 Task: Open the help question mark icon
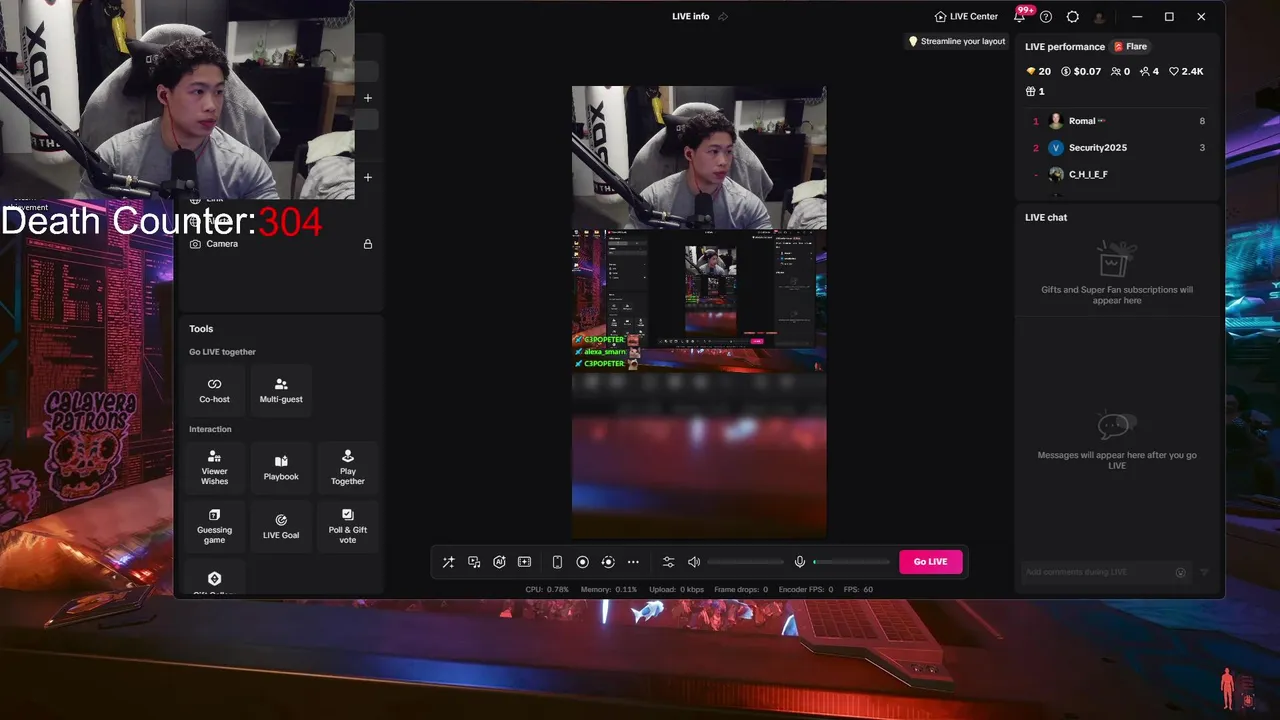1046,17
